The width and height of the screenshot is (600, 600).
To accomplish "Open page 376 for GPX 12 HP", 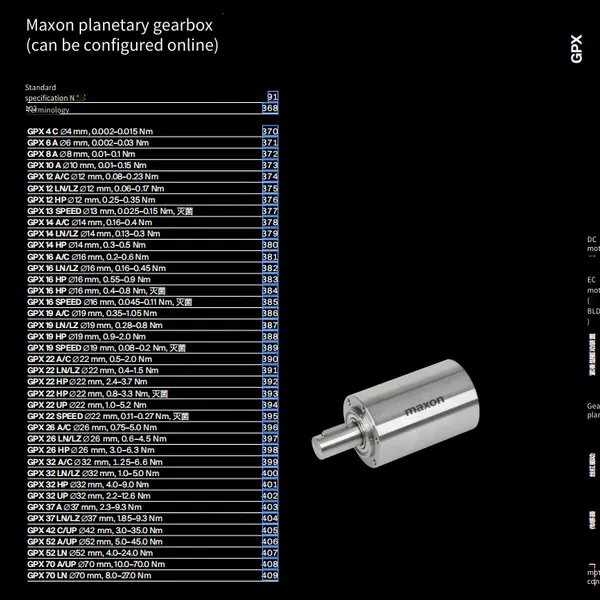I will (x=270, y=199).
